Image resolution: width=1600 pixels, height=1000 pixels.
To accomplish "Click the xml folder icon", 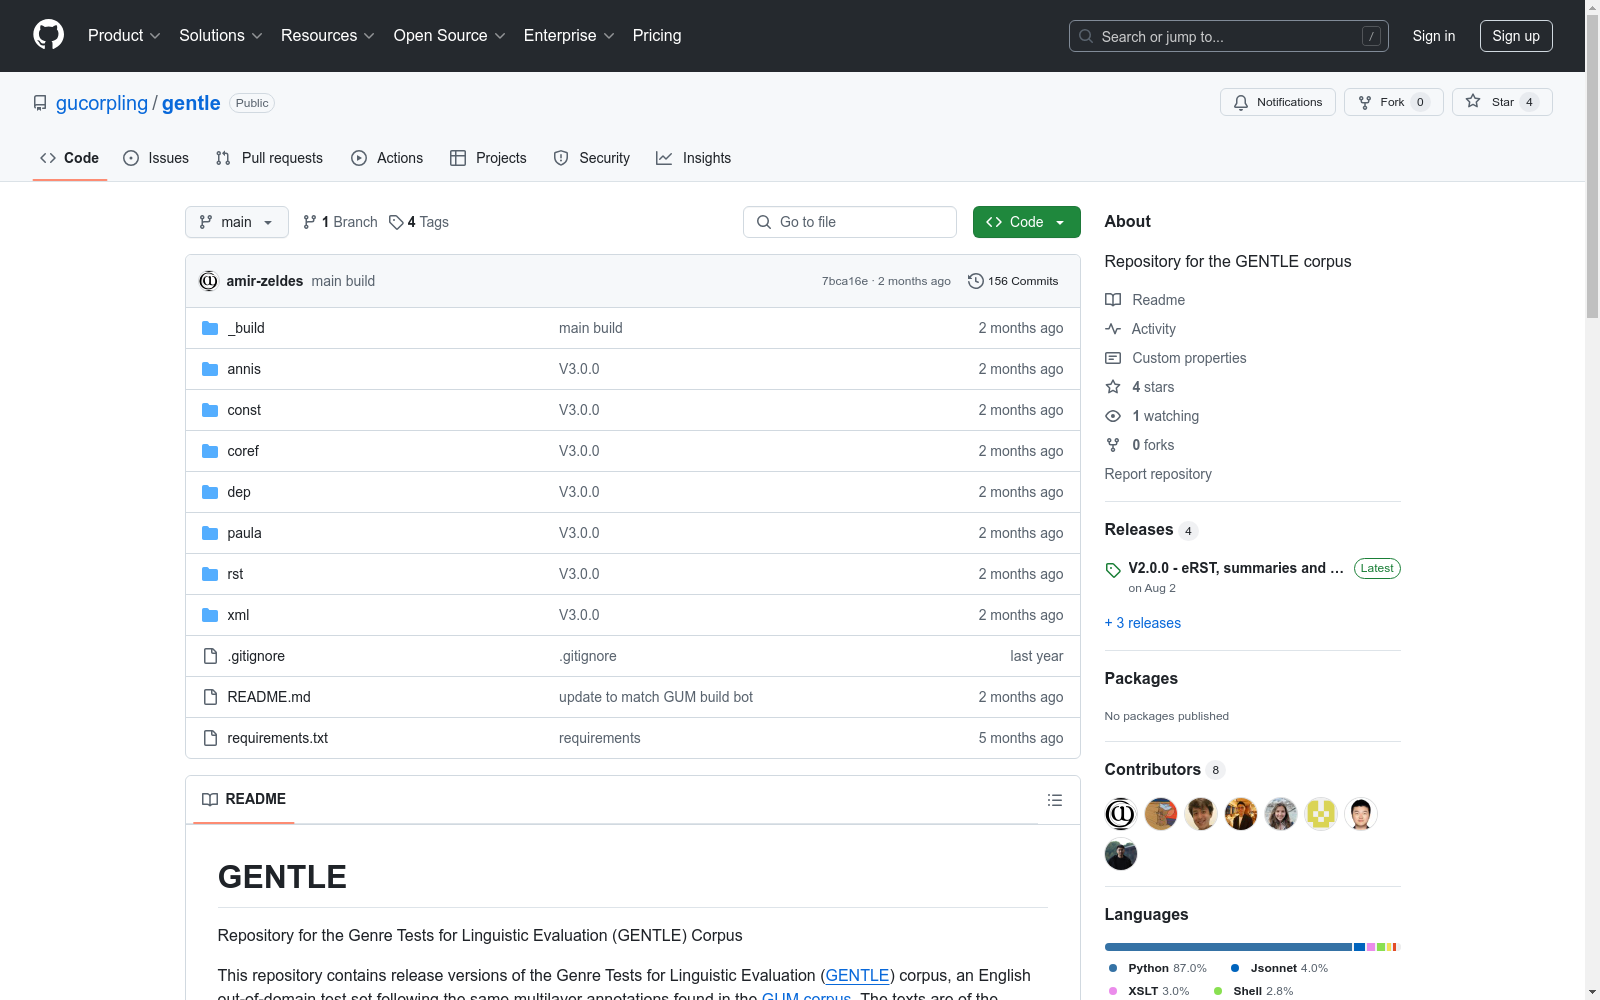I will (210, 615).
